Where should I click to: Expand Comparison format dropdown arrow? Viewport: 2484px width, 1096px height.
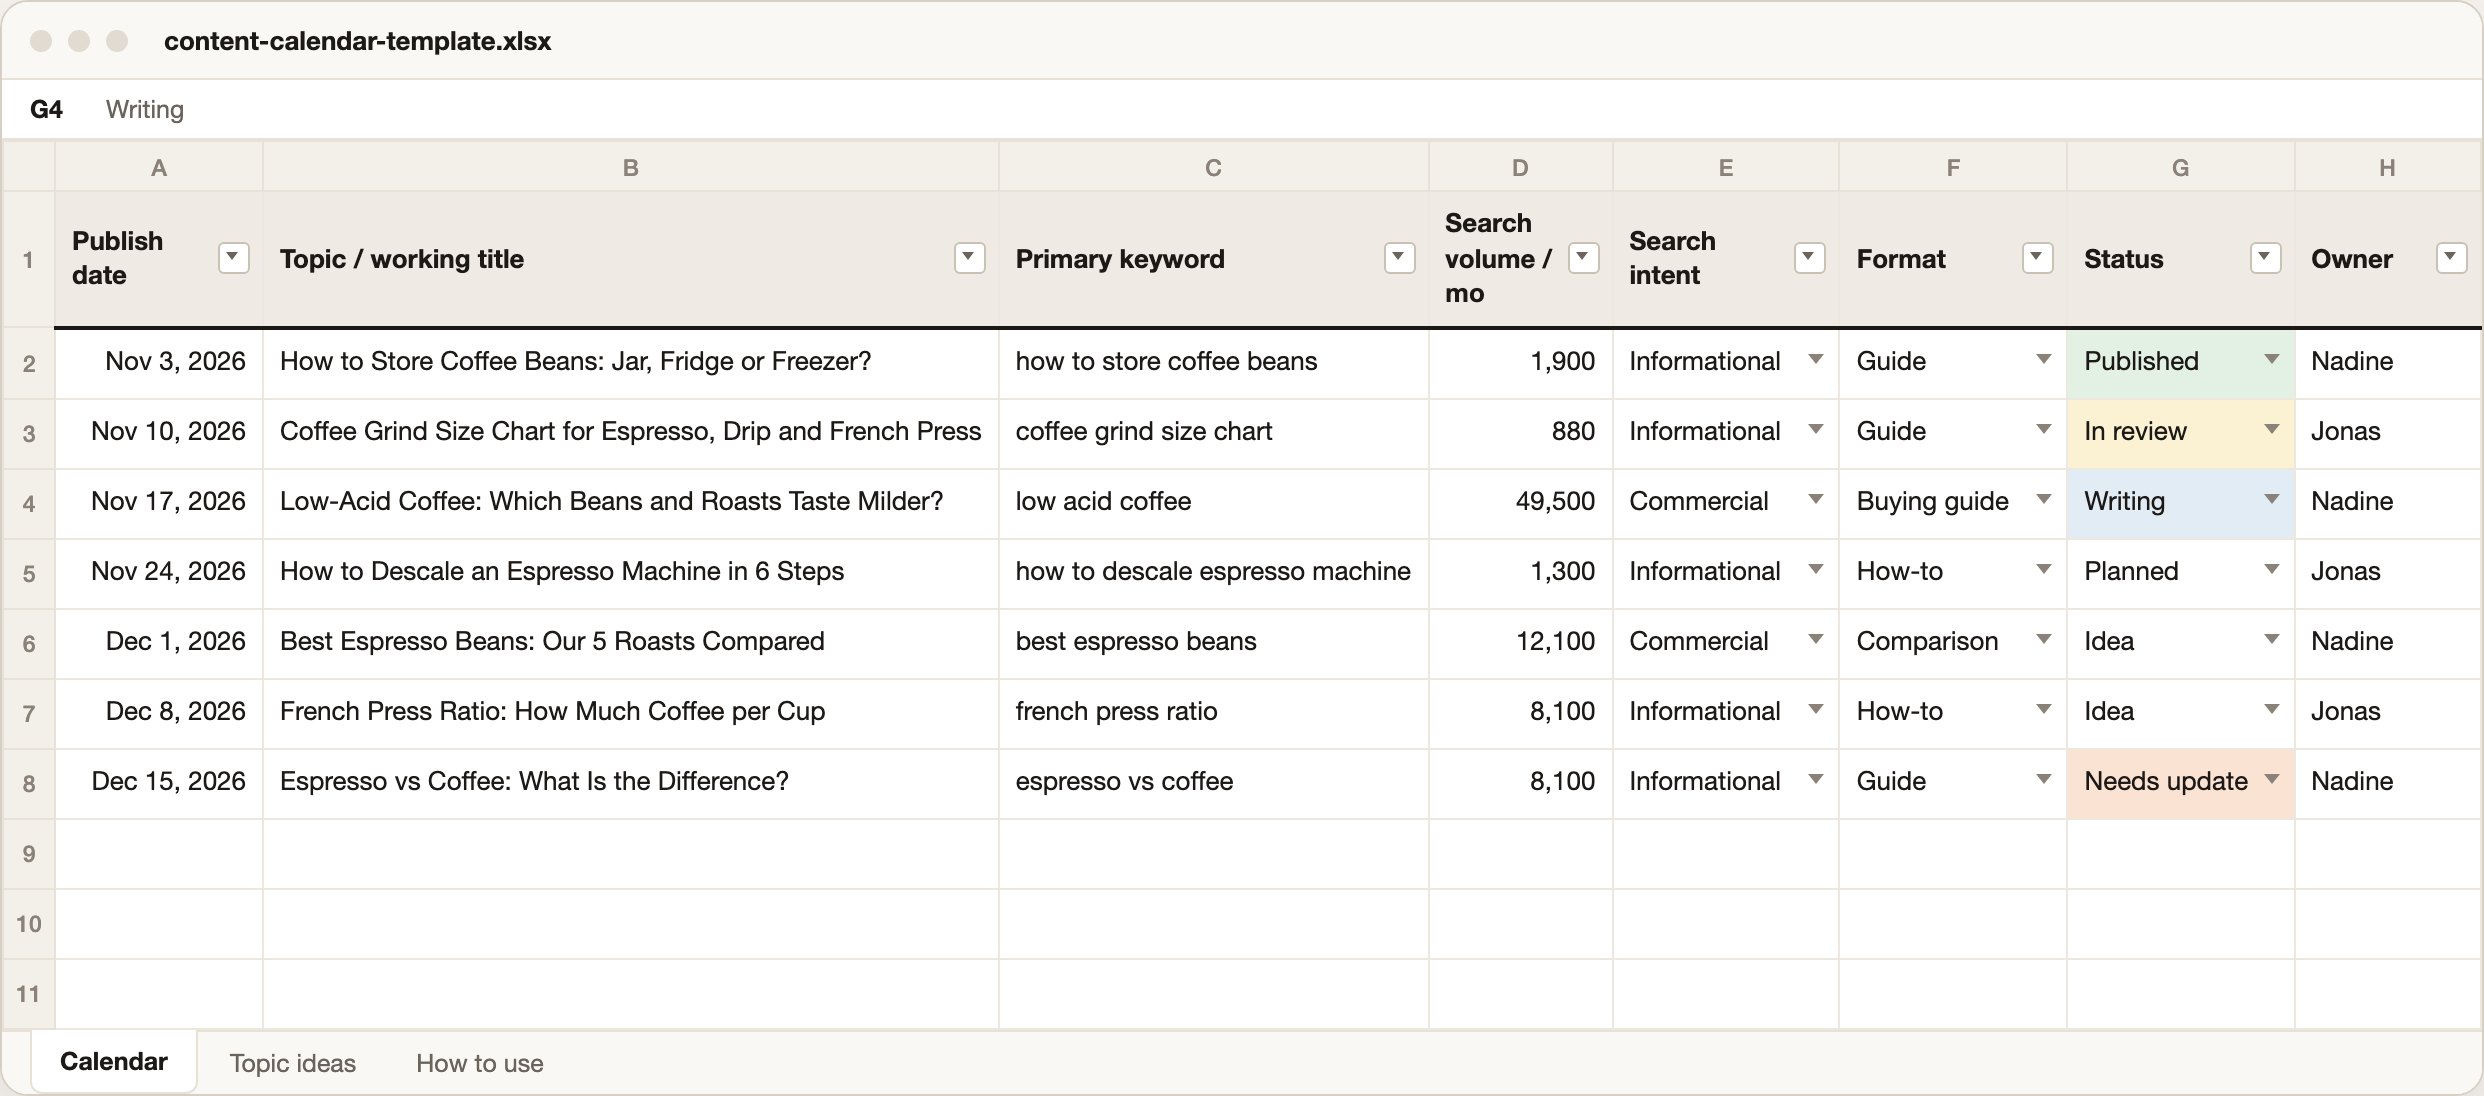pyautogui.click(x=2044, y=640)
